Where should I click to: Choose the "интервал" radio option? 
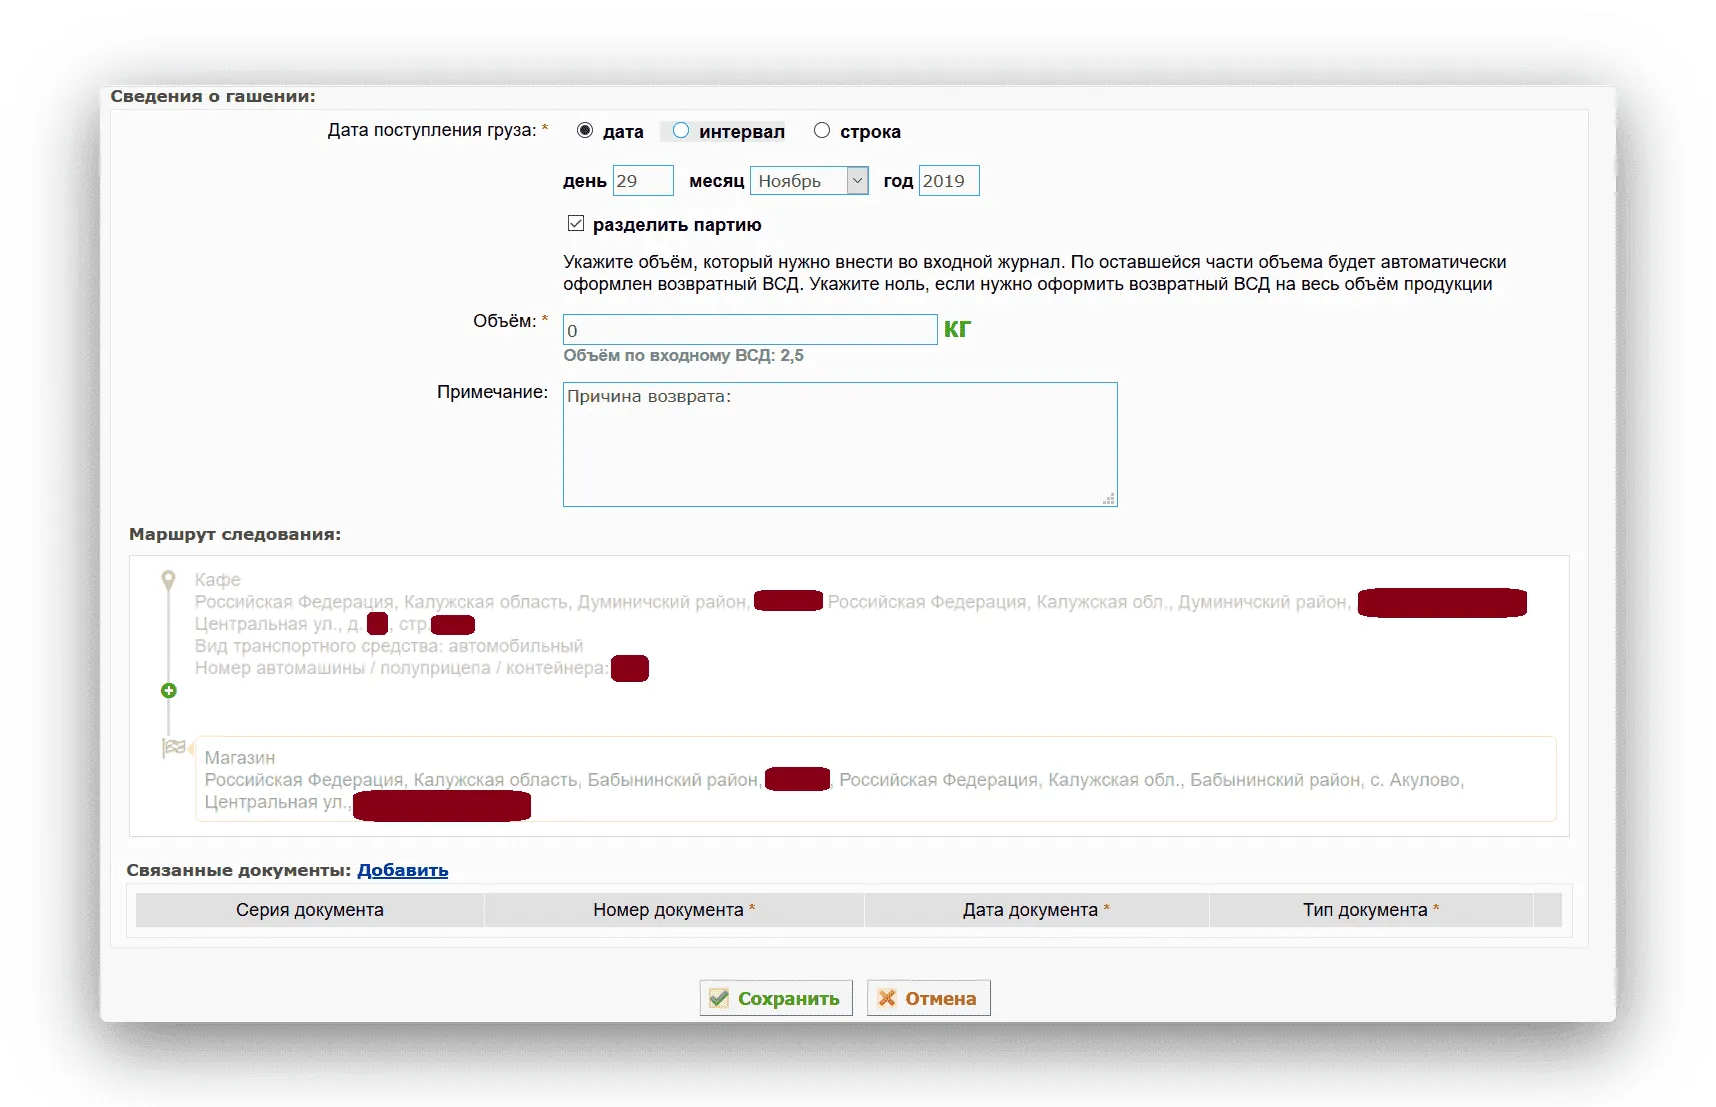click(x=681, y=131)
